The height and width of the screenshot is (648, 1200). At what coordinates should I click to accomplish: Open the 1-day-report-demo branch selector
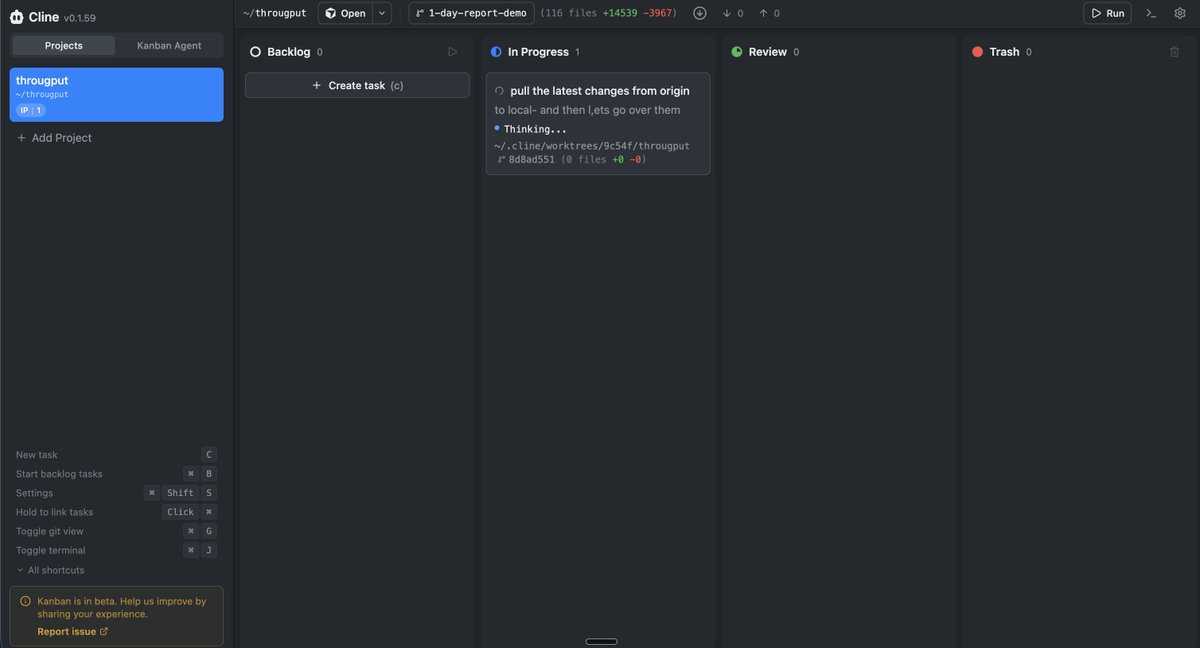point(471,13)
